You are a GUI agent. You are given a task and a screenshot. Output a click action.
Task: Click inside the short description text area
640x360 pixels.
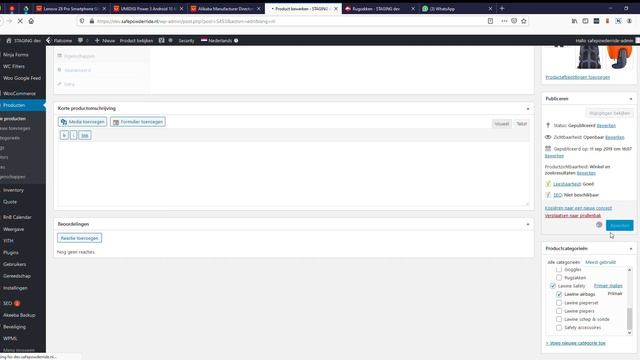293,174
